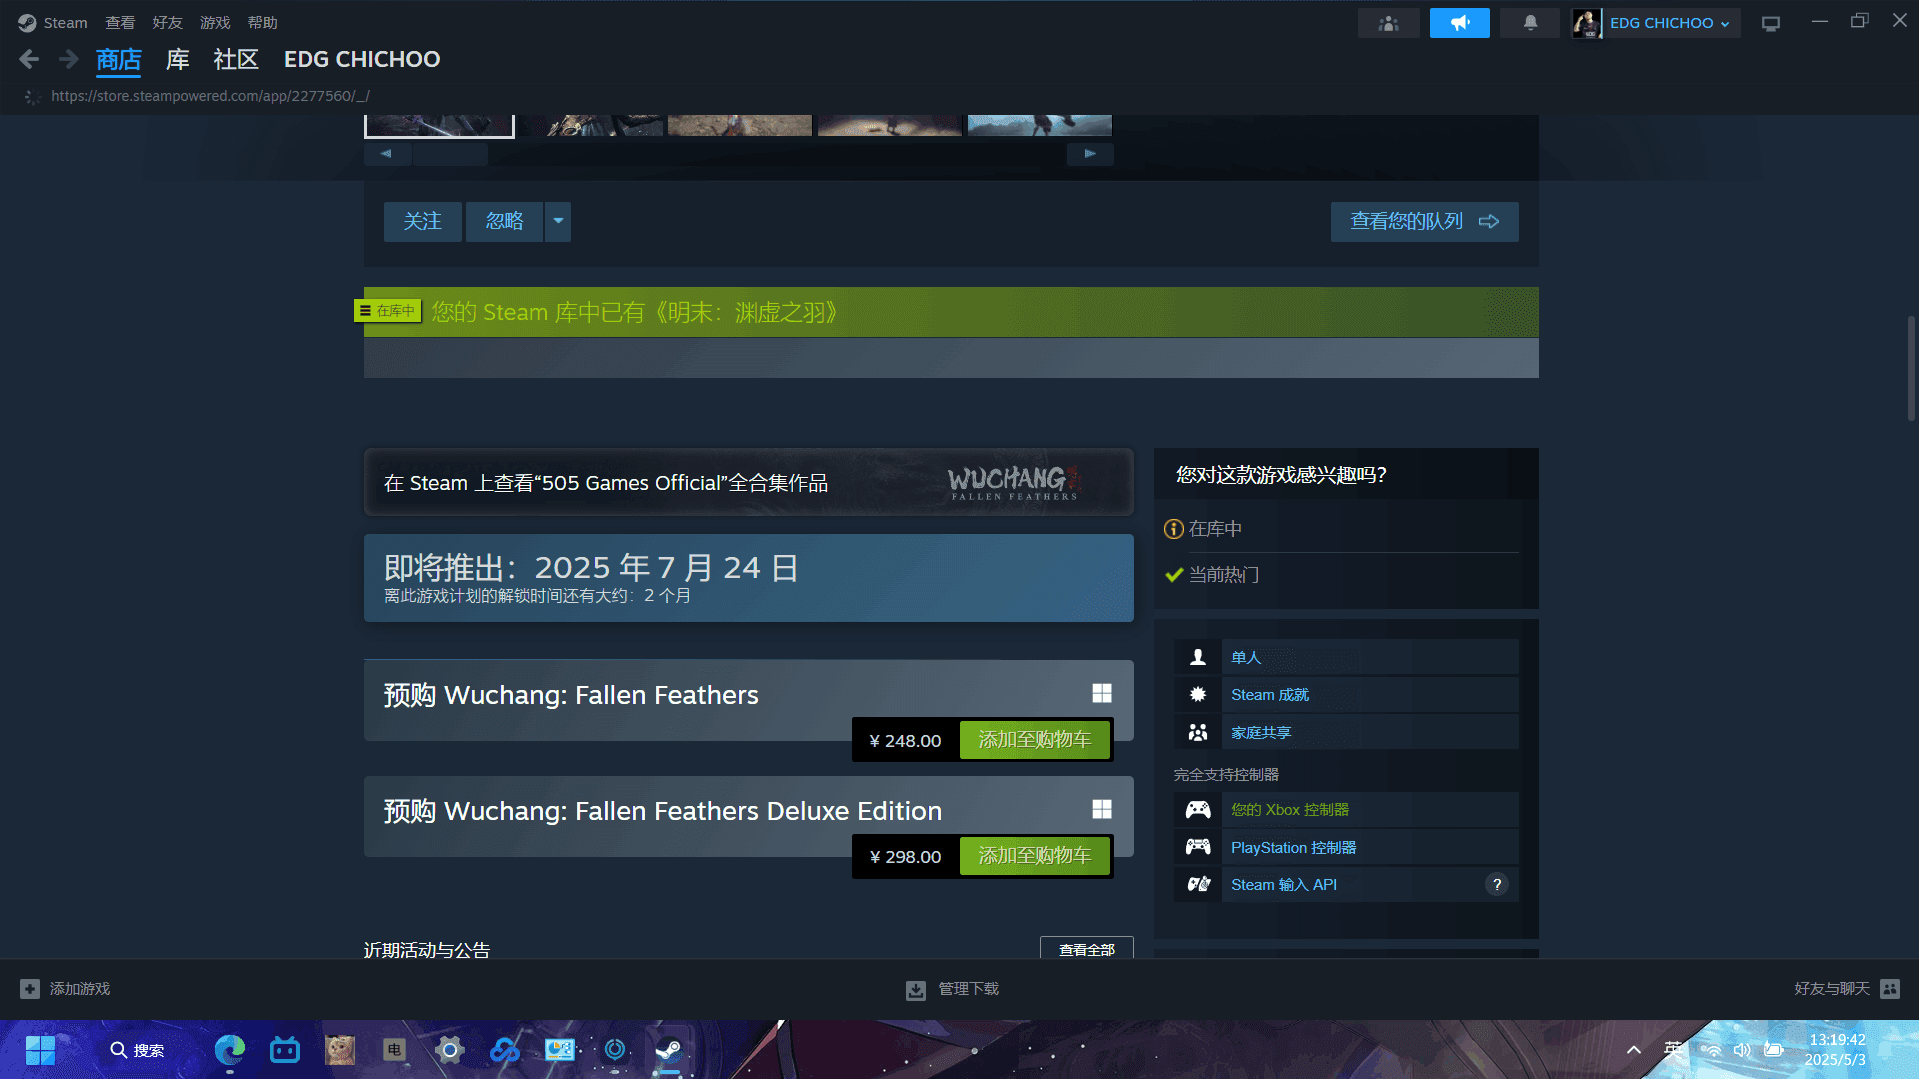Click the Steam logo menu
Screen dimensions: 1919x1079
pos(53,22)
